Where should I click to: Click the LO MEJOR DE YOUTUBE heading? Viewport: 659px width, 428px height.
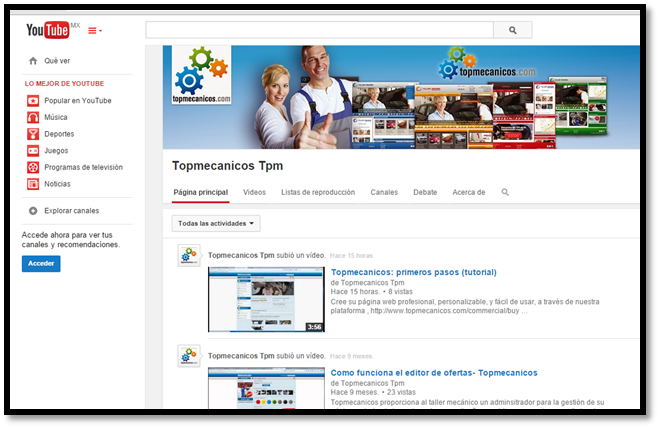(x=64, y=84)
